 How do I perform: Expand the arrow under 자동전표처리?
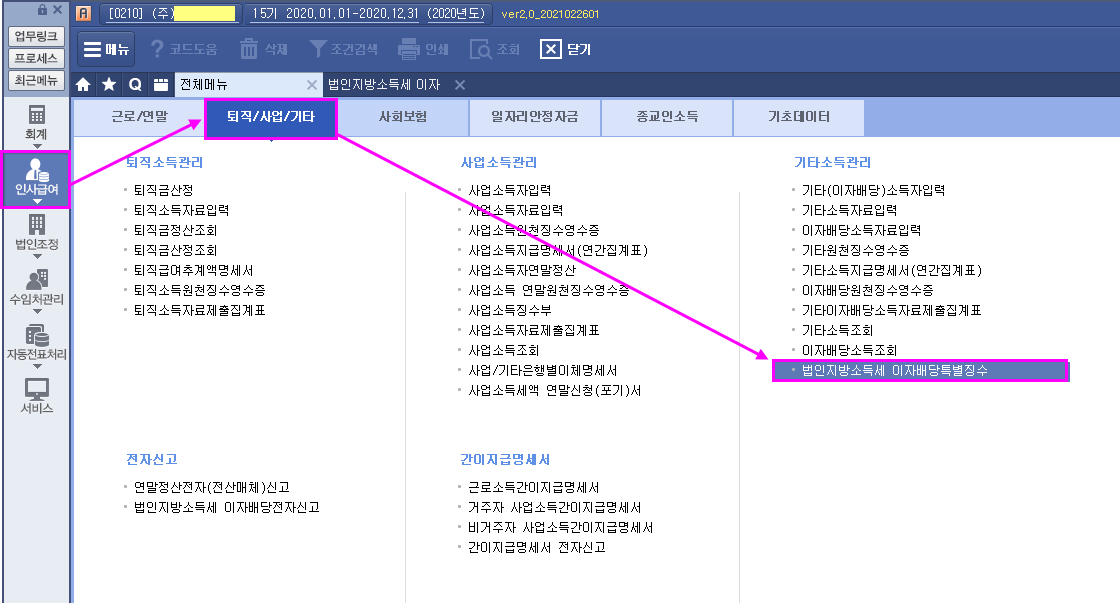[x=37, y=367]
